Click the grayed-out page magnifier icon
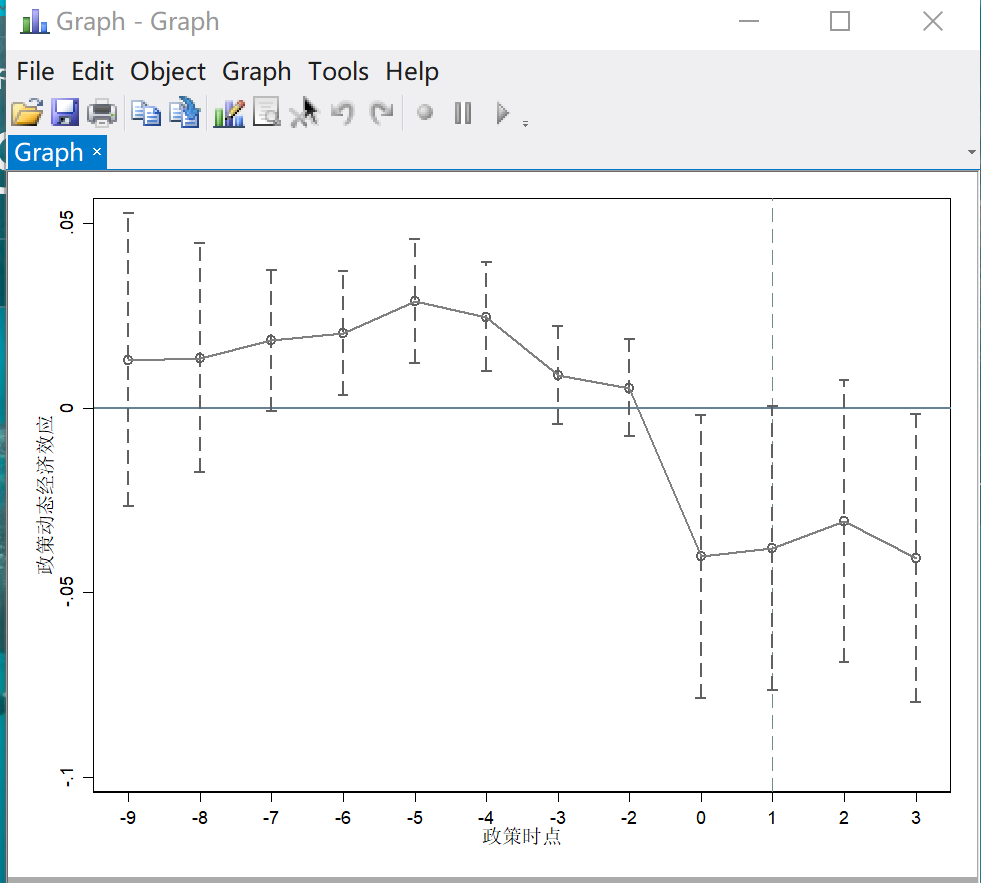The width and height of the screenshot is (981, 883). (267, 113)
